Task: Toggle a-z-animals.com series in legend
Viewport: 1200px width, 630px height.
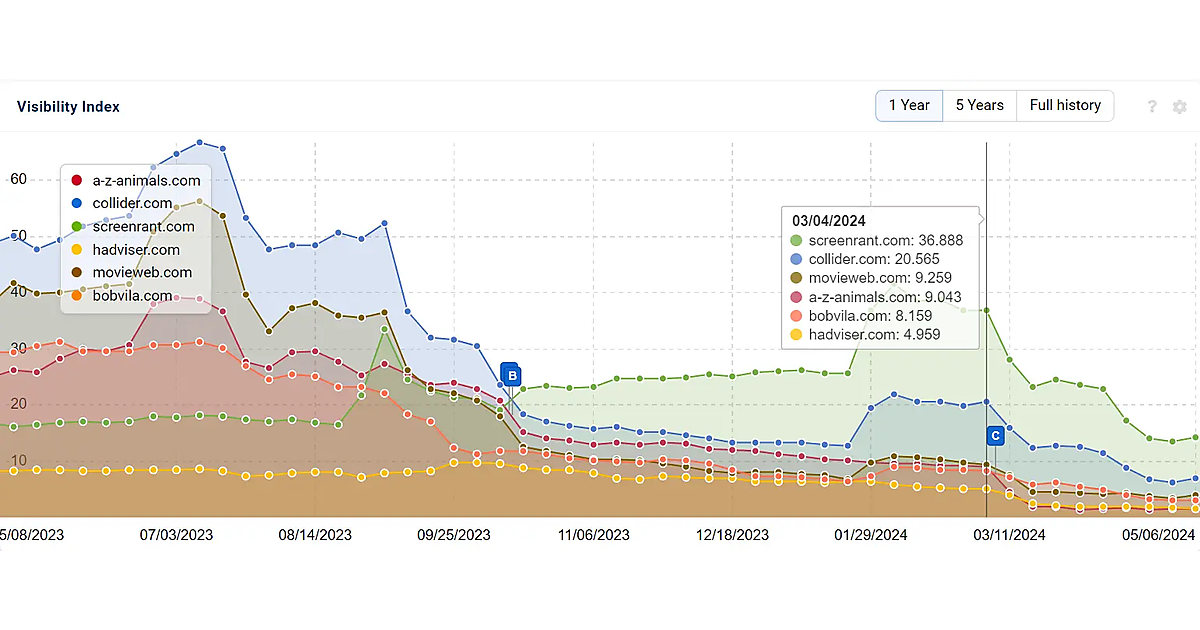Action: [x=146, y=181]
